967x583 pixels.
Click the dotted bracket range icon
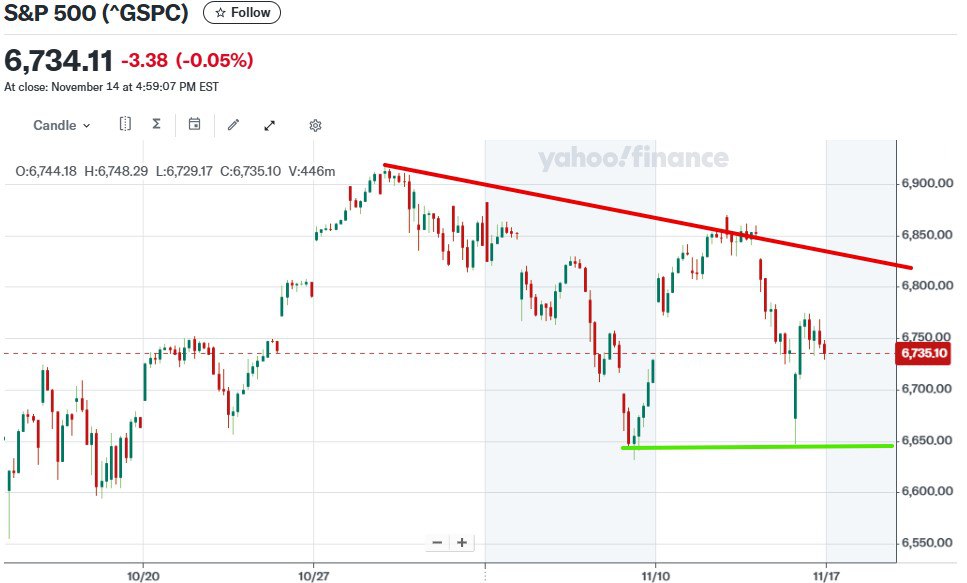pos(125,125)
